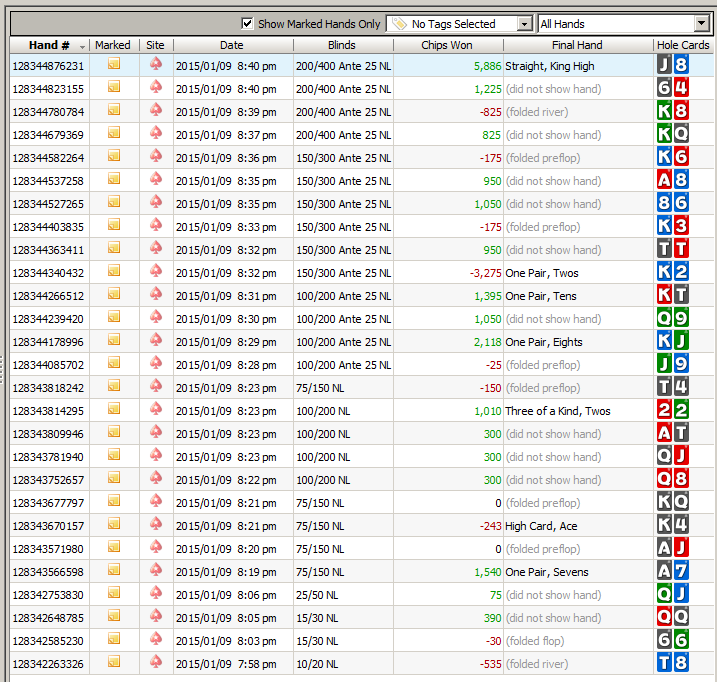Click the One Pair, Tens final hand
Viewport: 717px width, 682px height.
[x=541, y=296]
